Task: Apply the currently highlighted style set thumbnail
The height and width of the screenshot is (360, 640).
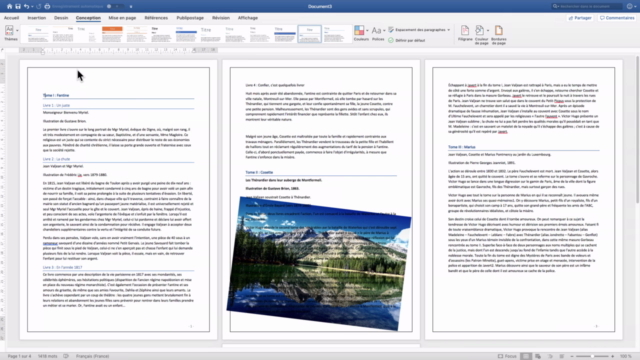Action: pyautogui.click(x=309, y=34)
